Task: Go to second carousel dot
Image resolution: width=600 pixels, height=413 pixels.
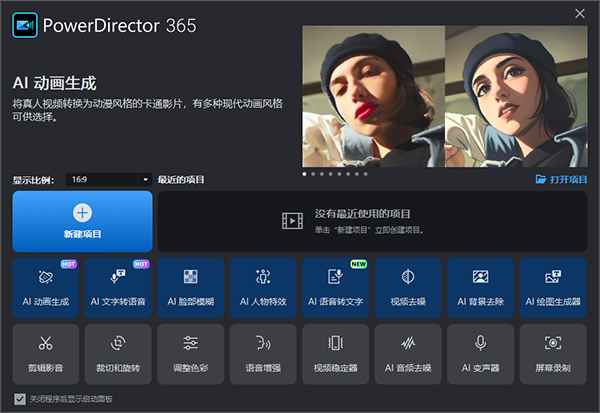Action: coord(313,174)
